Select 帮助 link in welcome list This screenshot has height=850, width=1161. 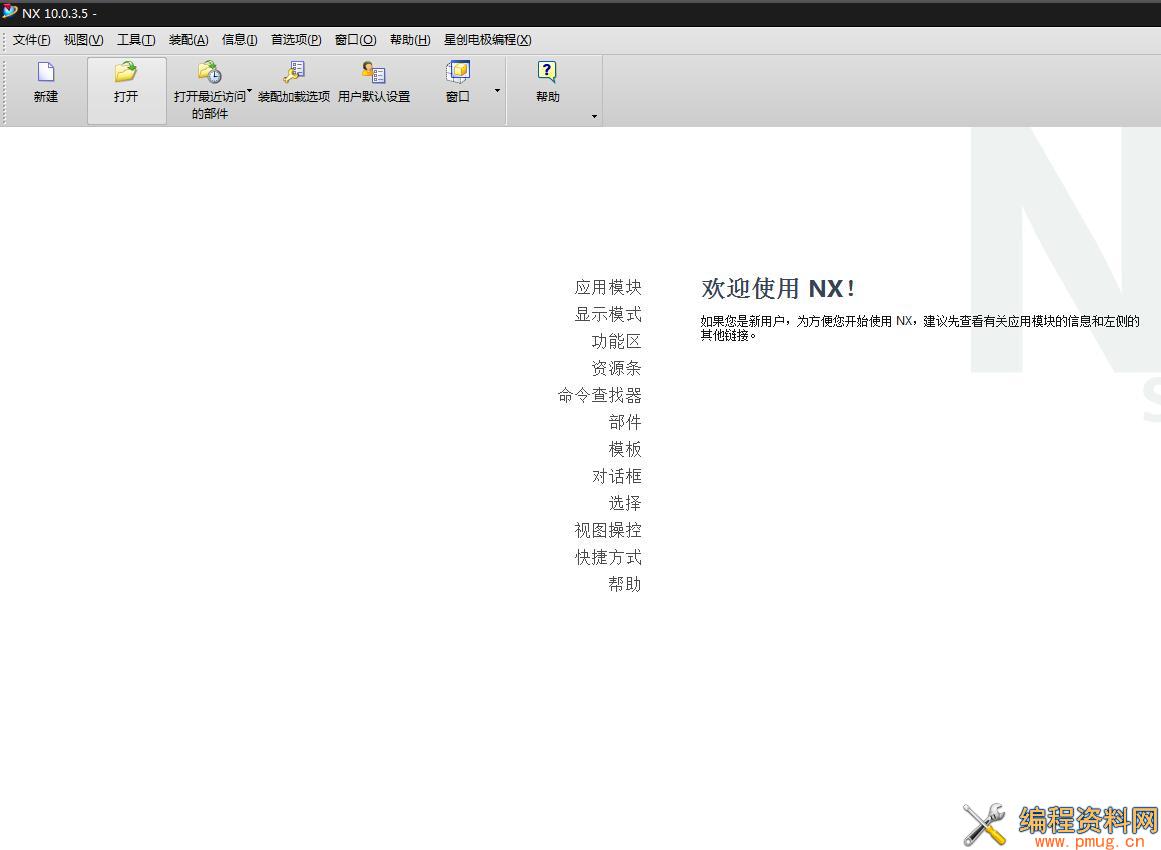(625, 584)
